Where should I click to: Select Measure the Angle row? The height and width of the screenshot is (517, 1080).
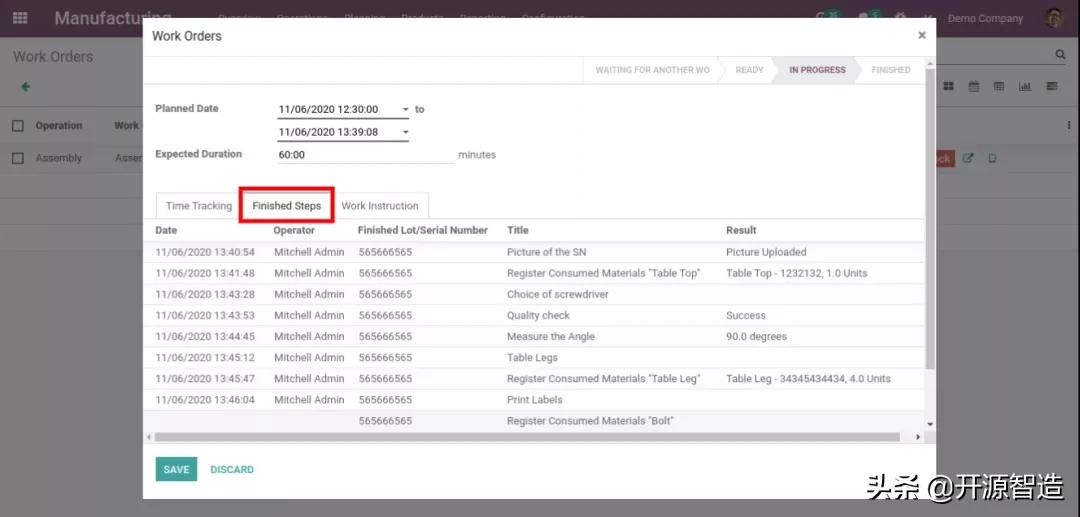(534, 337)
